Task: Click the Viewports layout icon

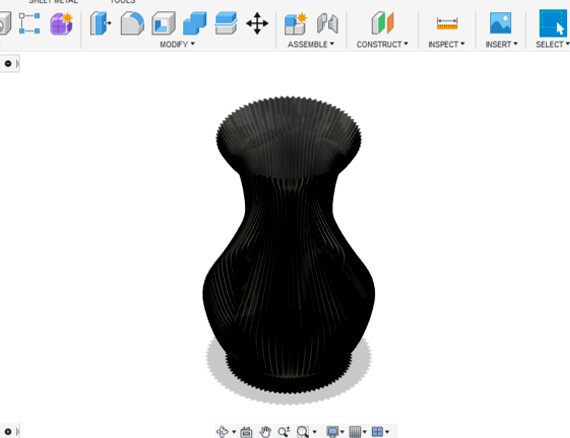Action: [377, 432]
